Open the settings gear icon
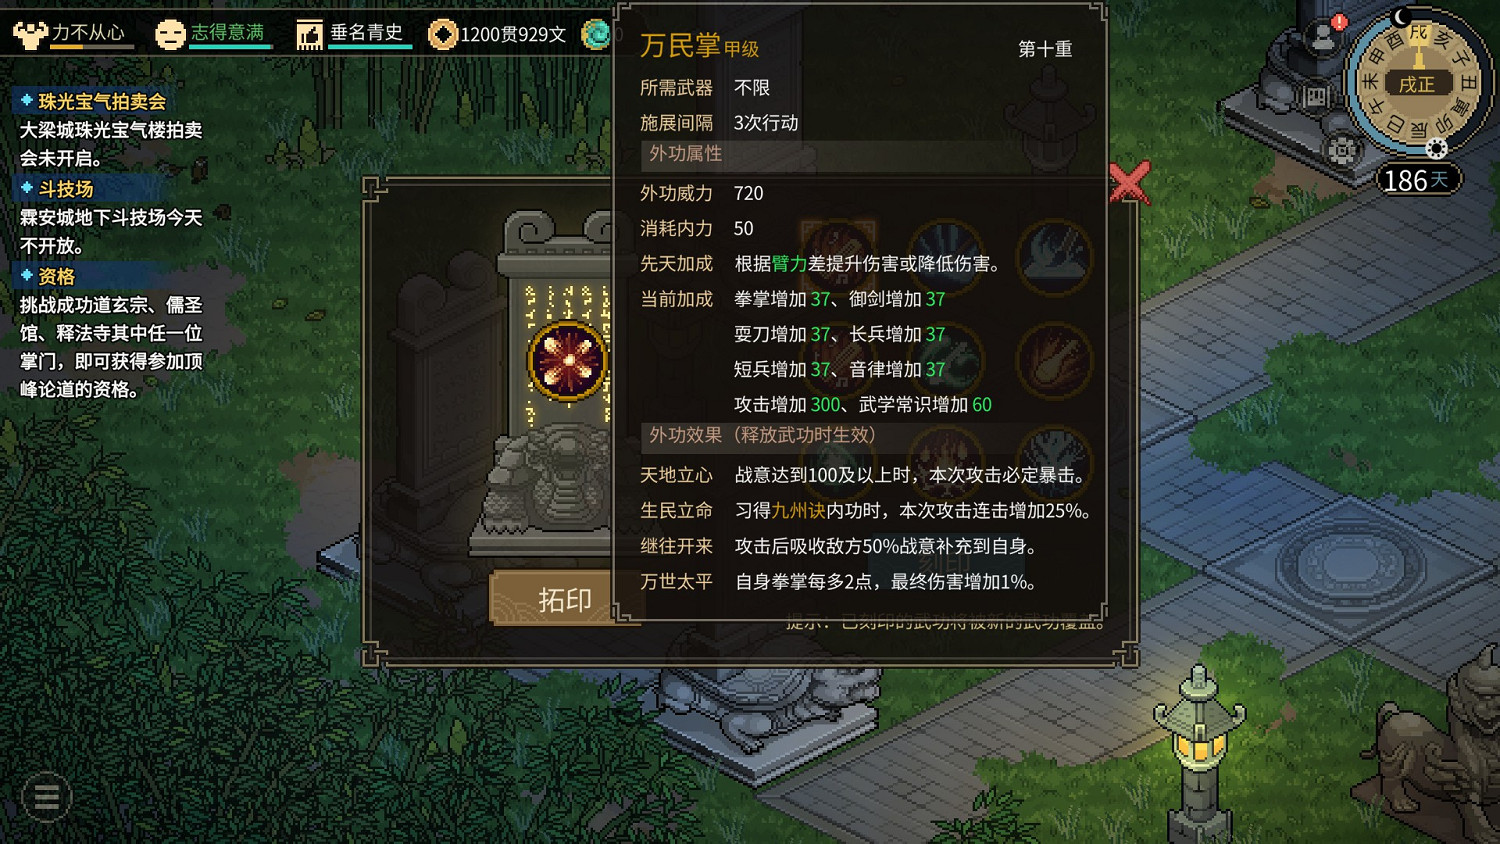 point(1342,151)
